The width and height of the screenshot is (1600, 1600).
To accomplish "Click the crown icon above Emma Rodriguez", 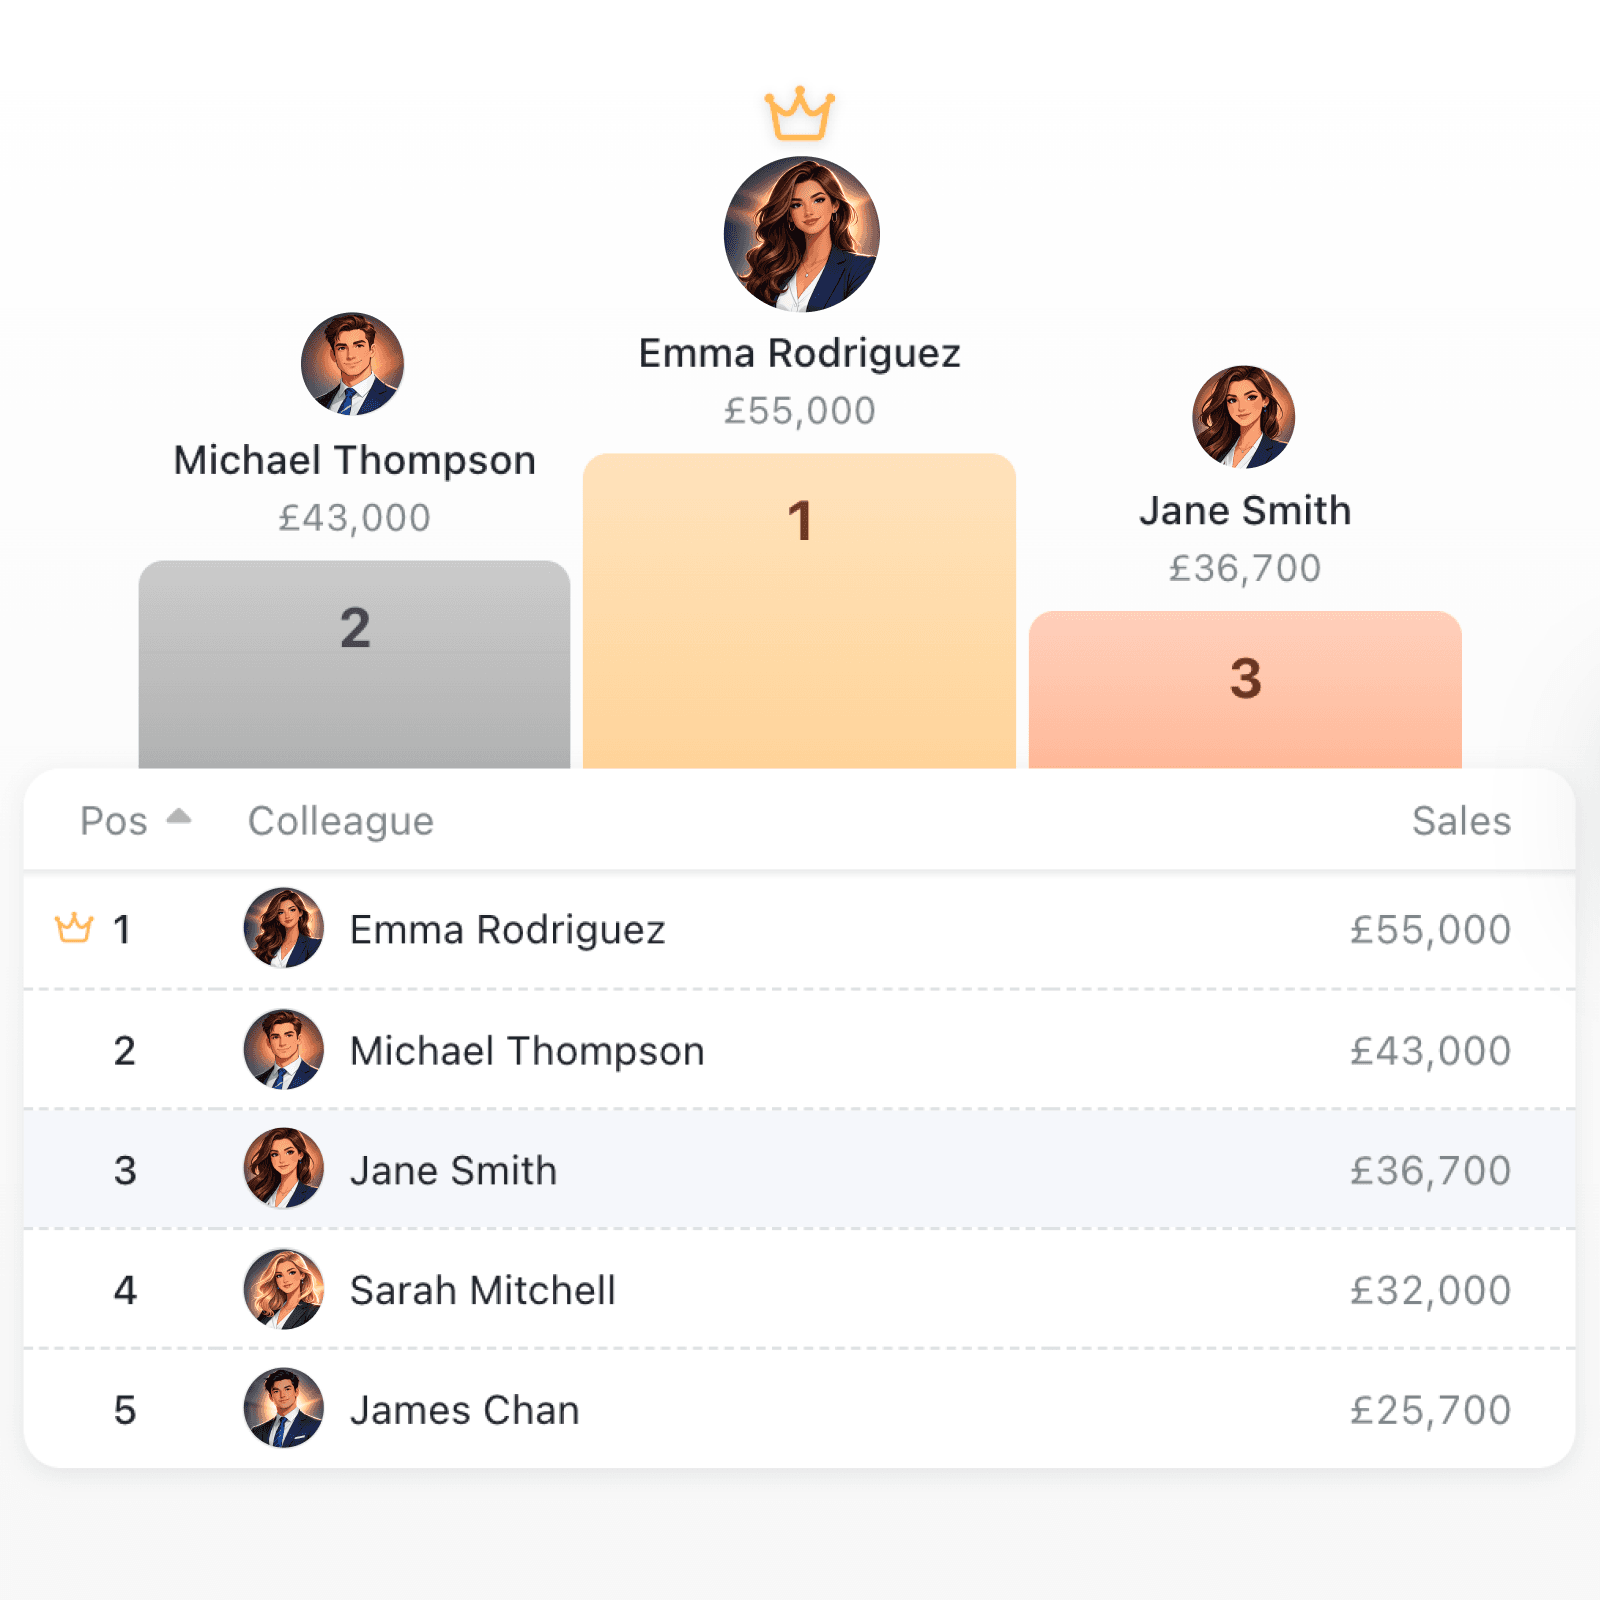I will pos(799,113).
